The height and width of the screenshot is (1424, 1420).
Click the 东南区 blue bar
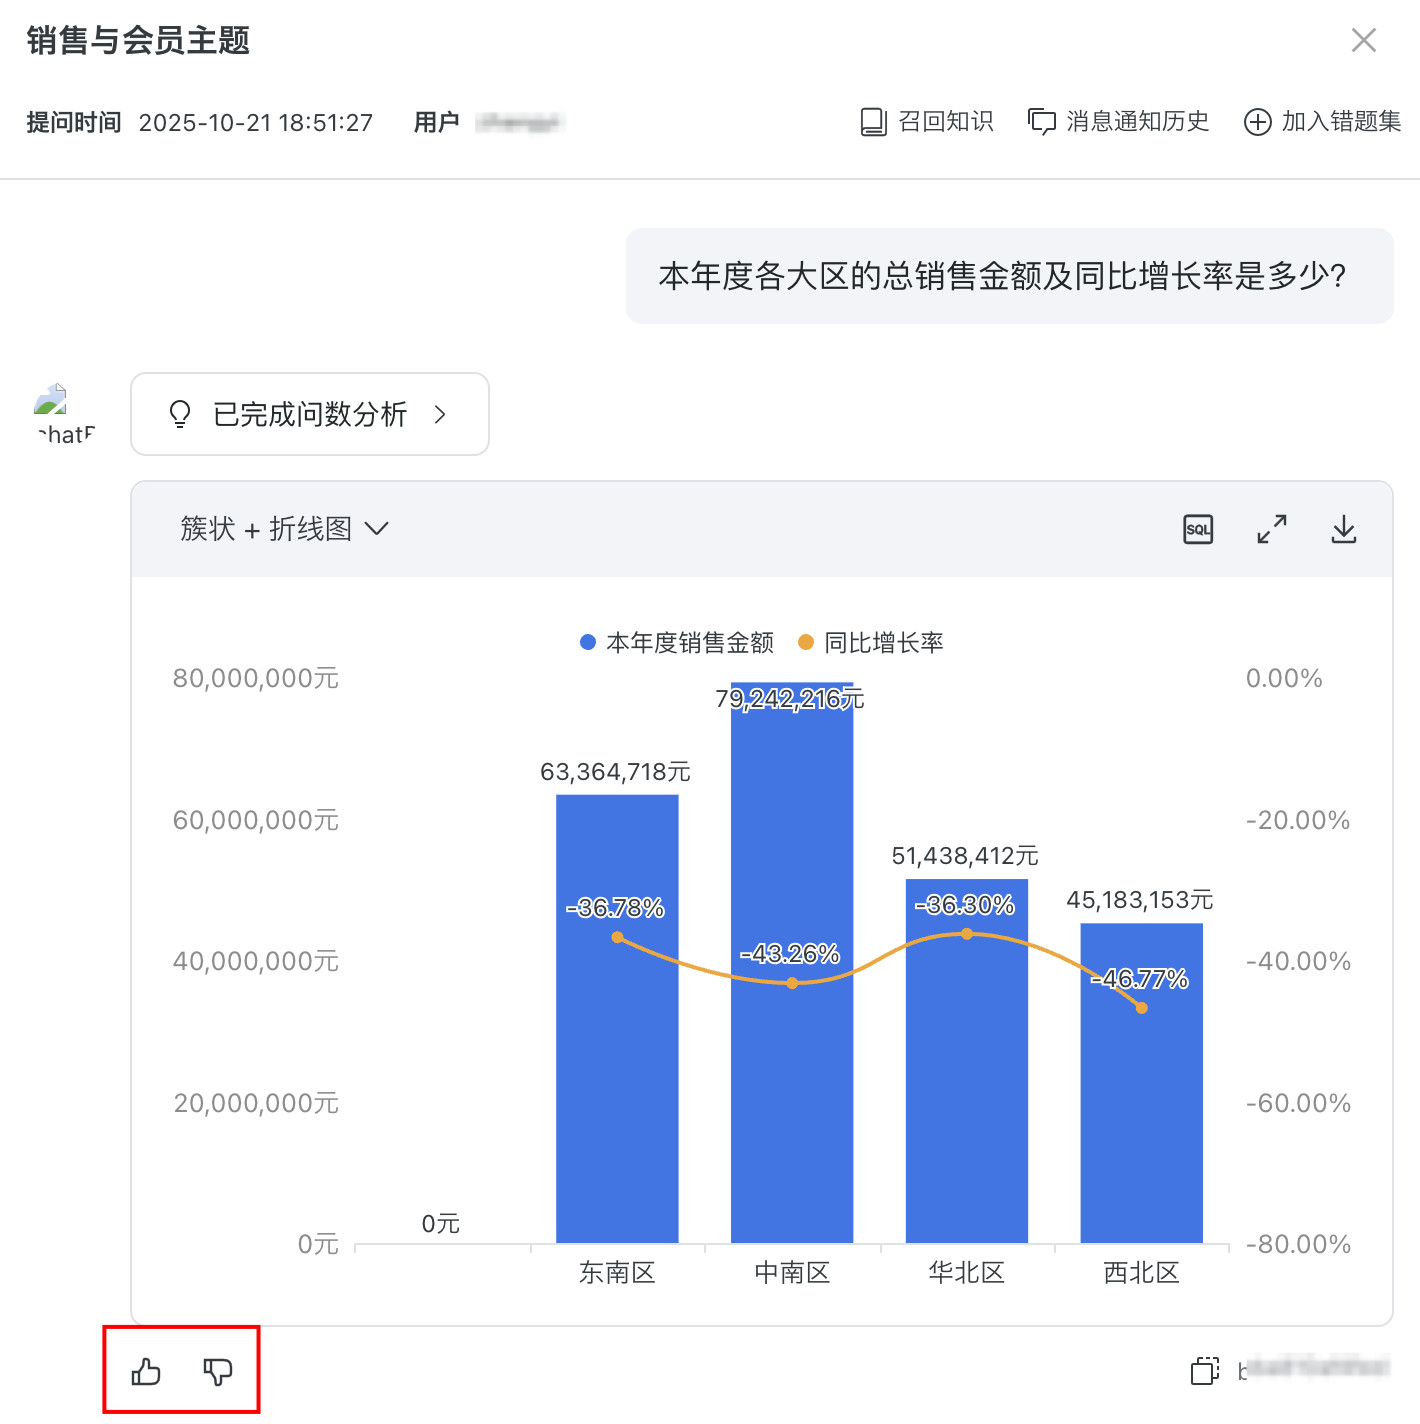[x=617, y=1100]
